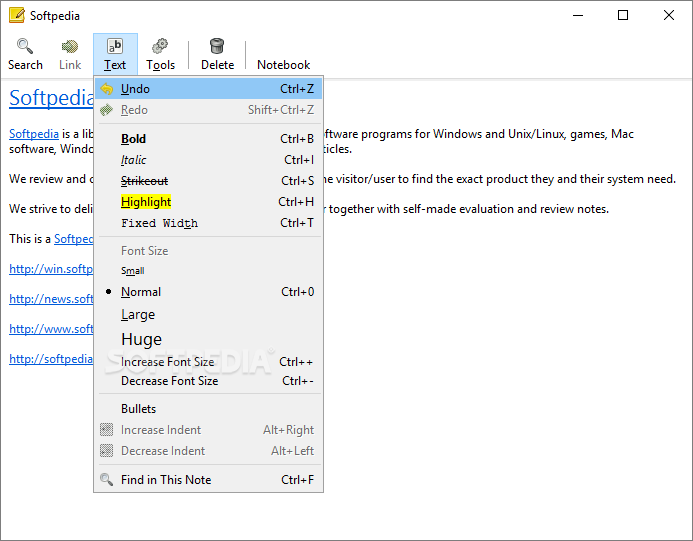This screenshot has width=693, height=541.
Task: Click the 'review notes' paragraph text
Action: tap(468, 209)
